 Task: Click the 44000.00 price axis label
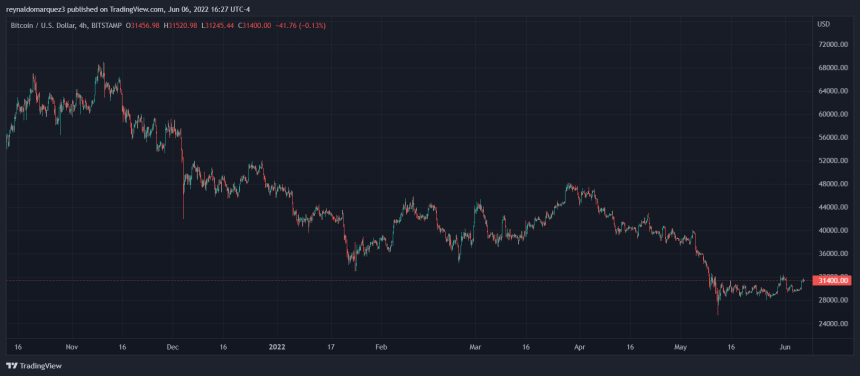[834, 208]
